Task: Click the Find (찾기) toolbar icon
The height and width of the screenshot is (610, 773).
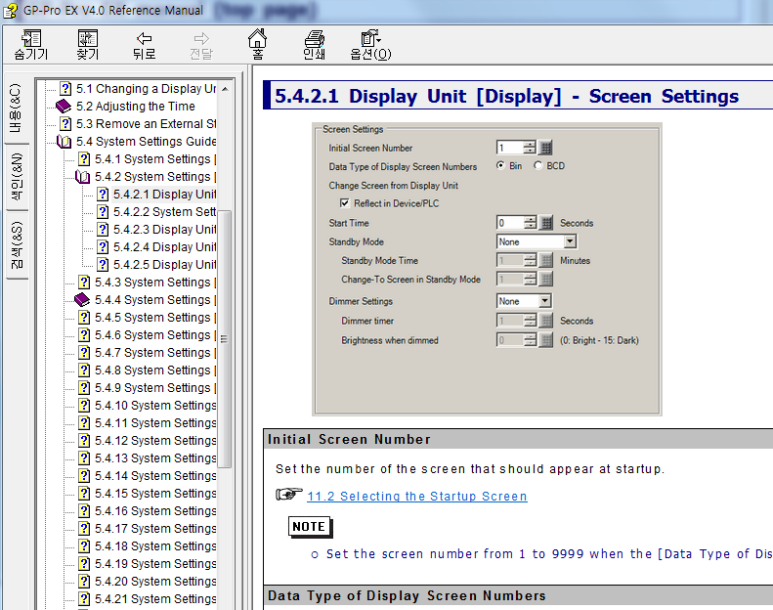Action: tap(88, 38)
